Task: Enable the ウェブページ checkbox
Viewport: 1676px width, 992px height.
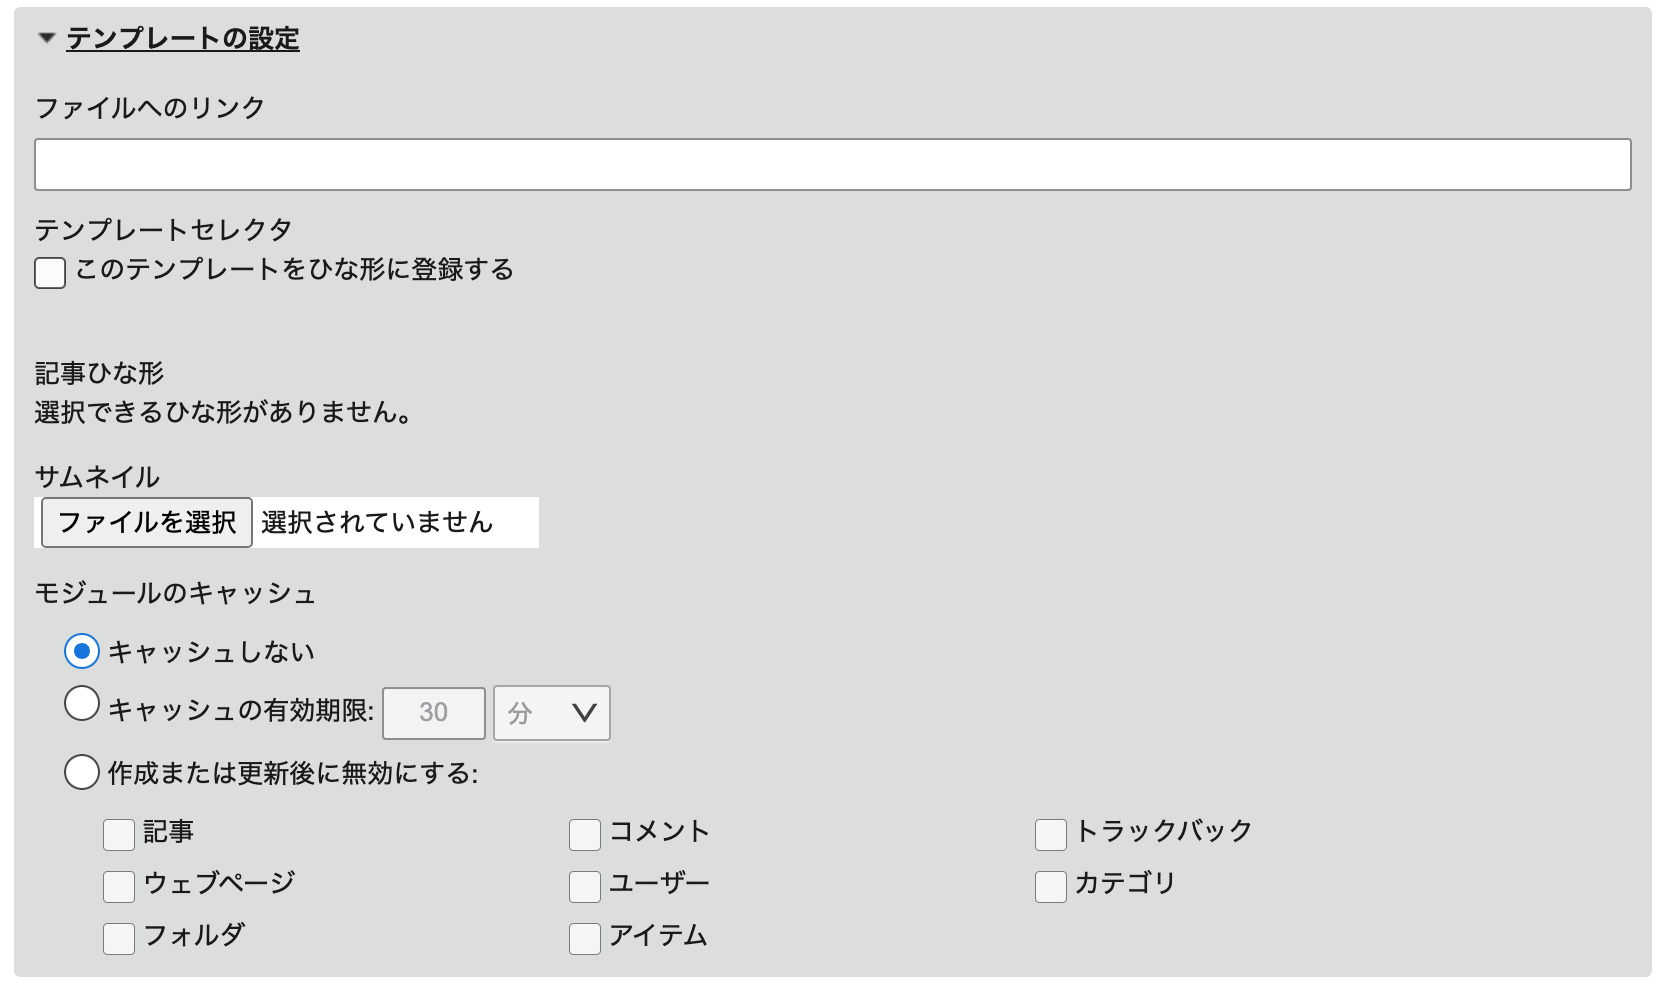Action: (119, 886)
